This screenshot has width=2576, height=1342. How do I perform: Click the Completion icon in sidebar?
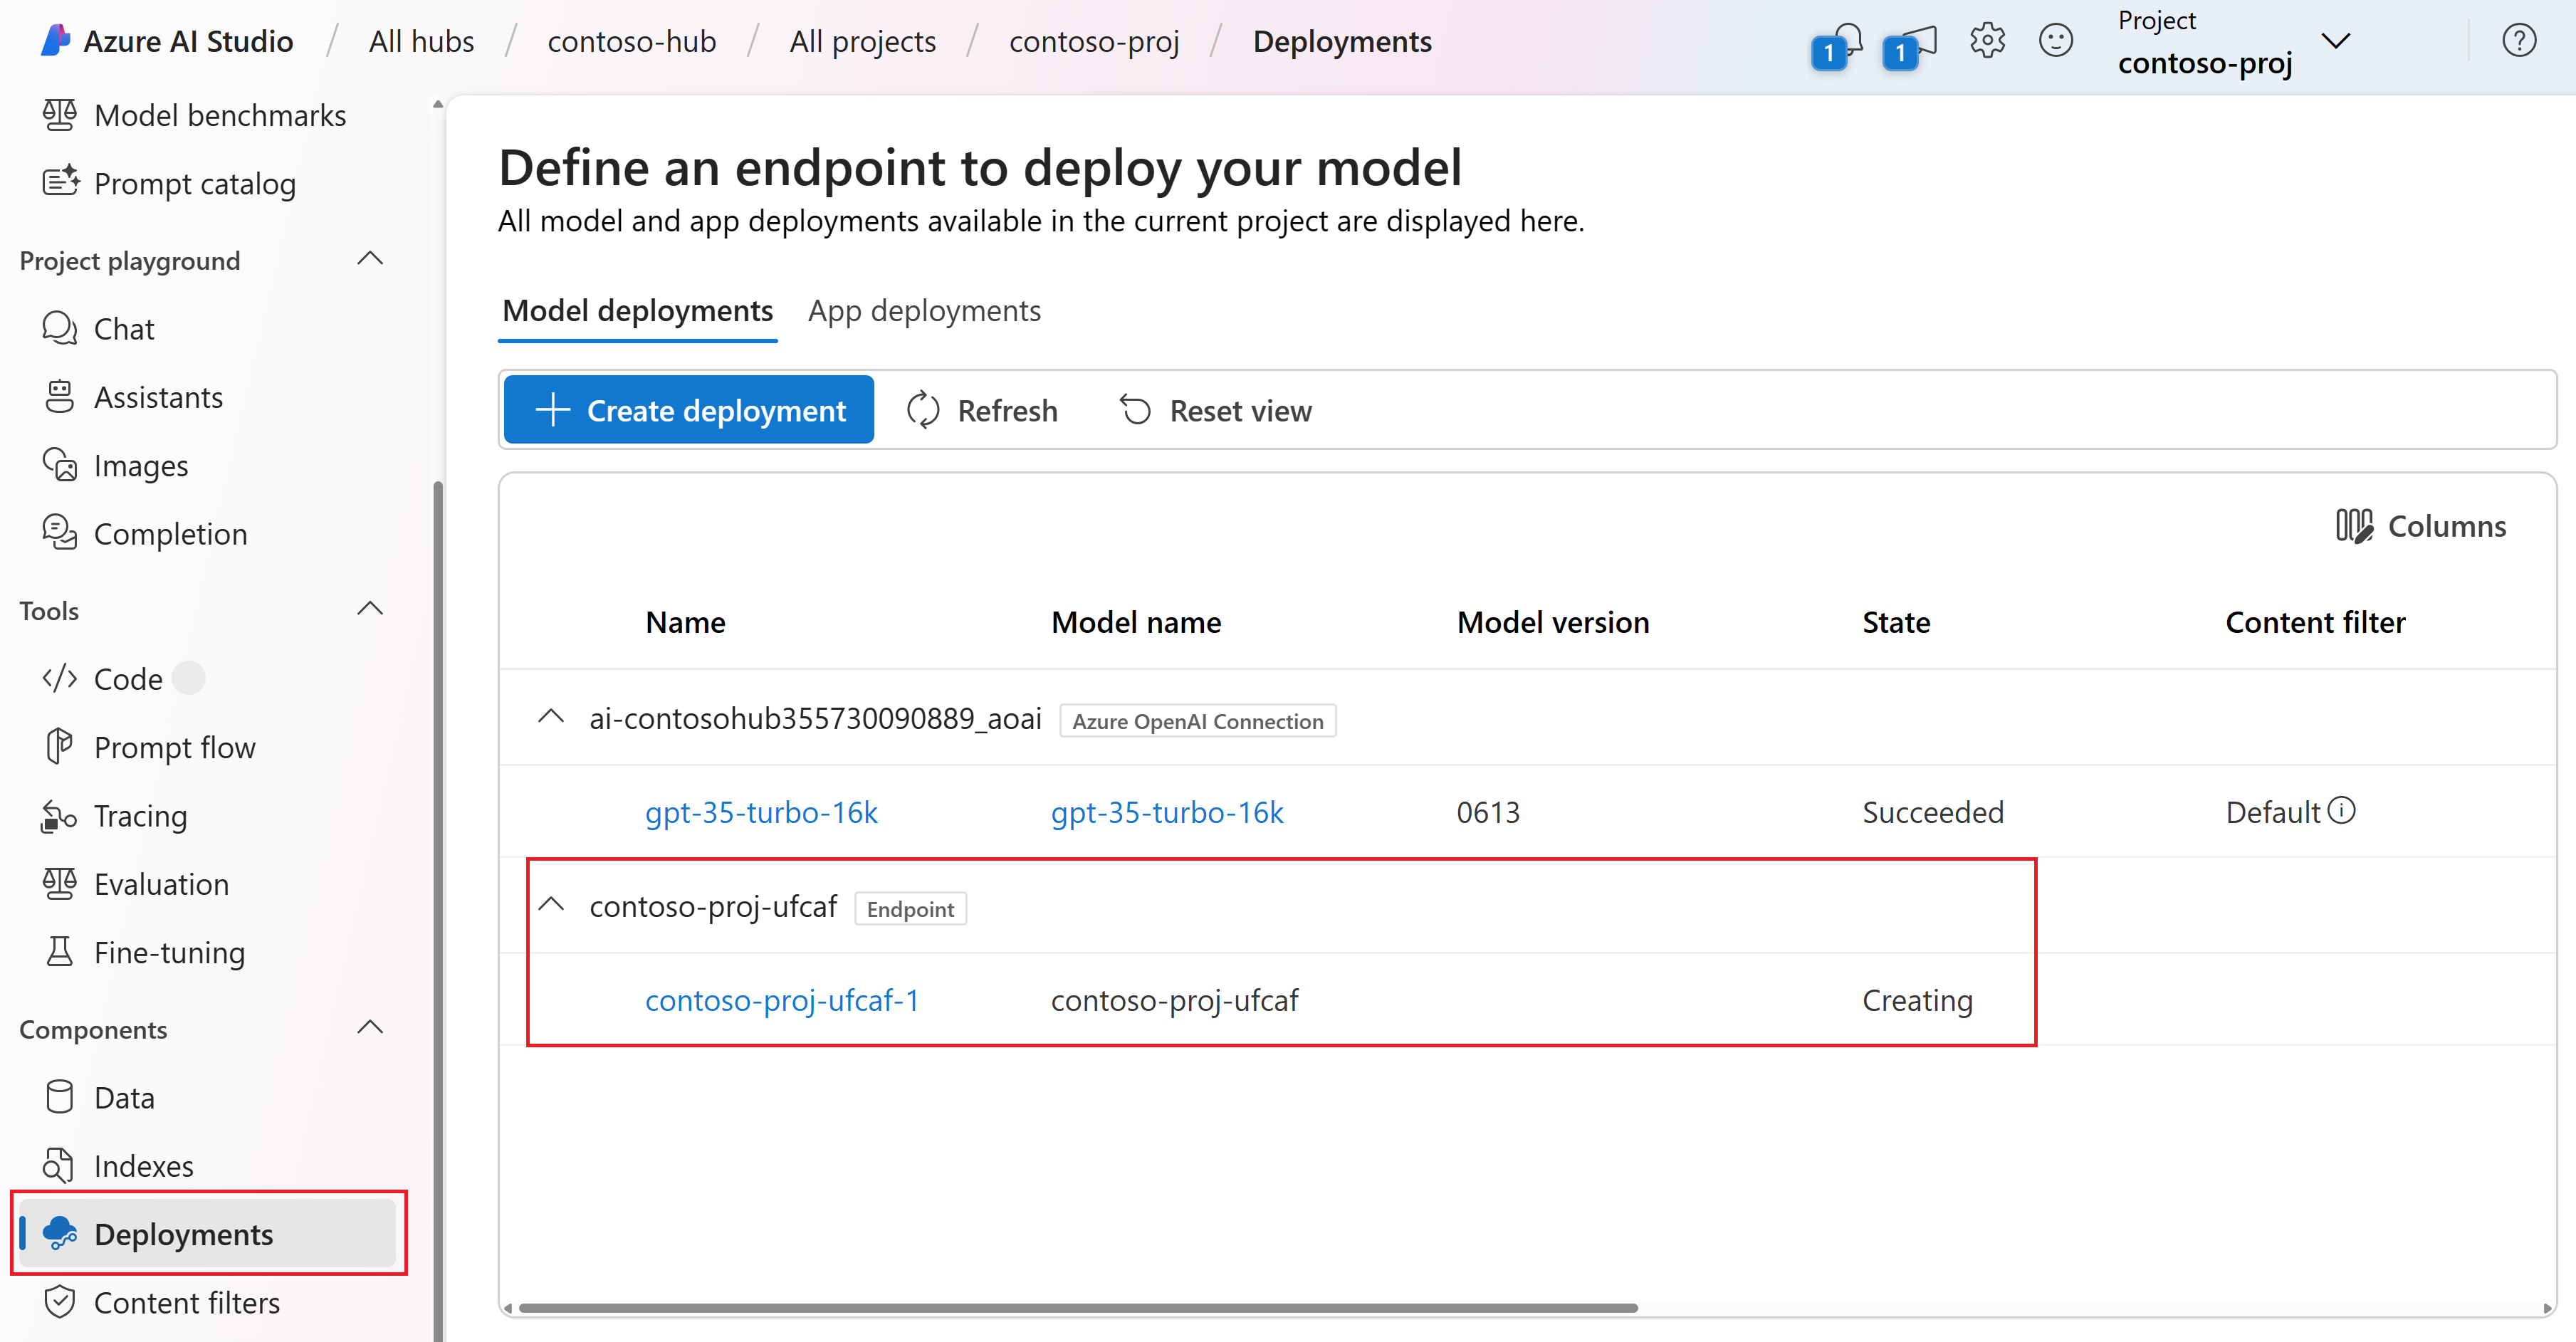click(x=59, y=533)
